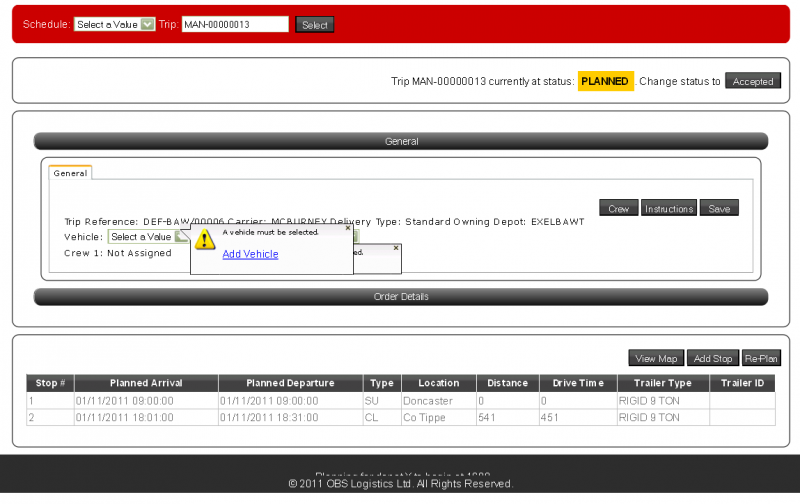Click the Drive Time column header
The image size is (800, 504).
(x=578, y=383)
